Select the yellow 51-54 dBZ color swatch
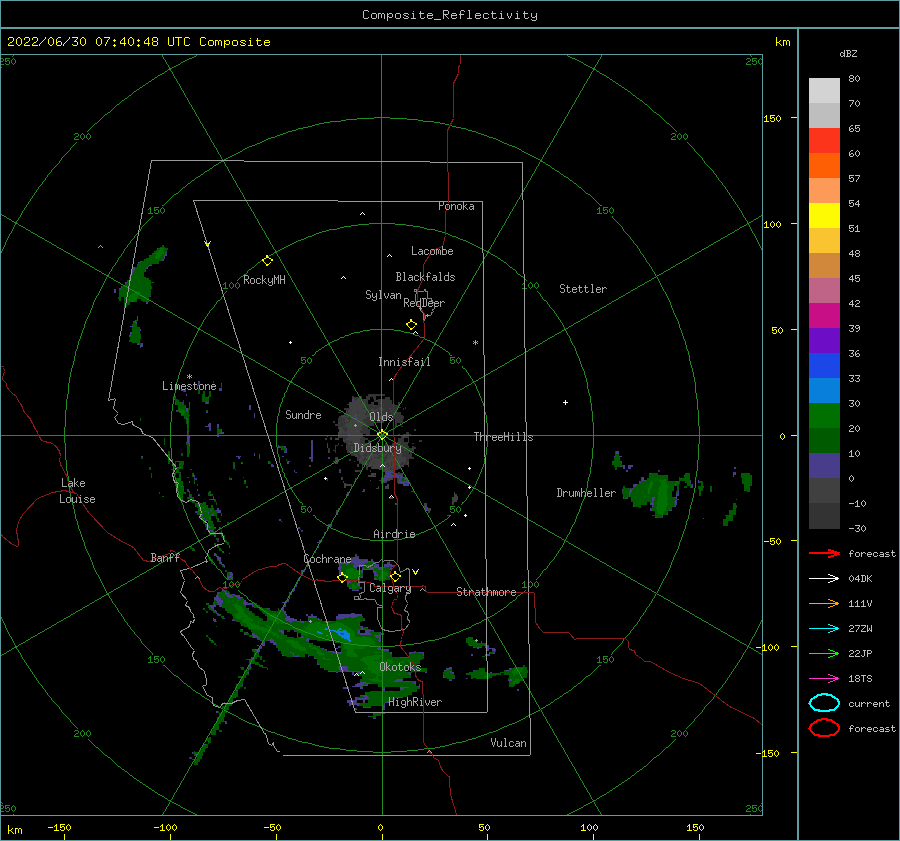 [824, 216]
